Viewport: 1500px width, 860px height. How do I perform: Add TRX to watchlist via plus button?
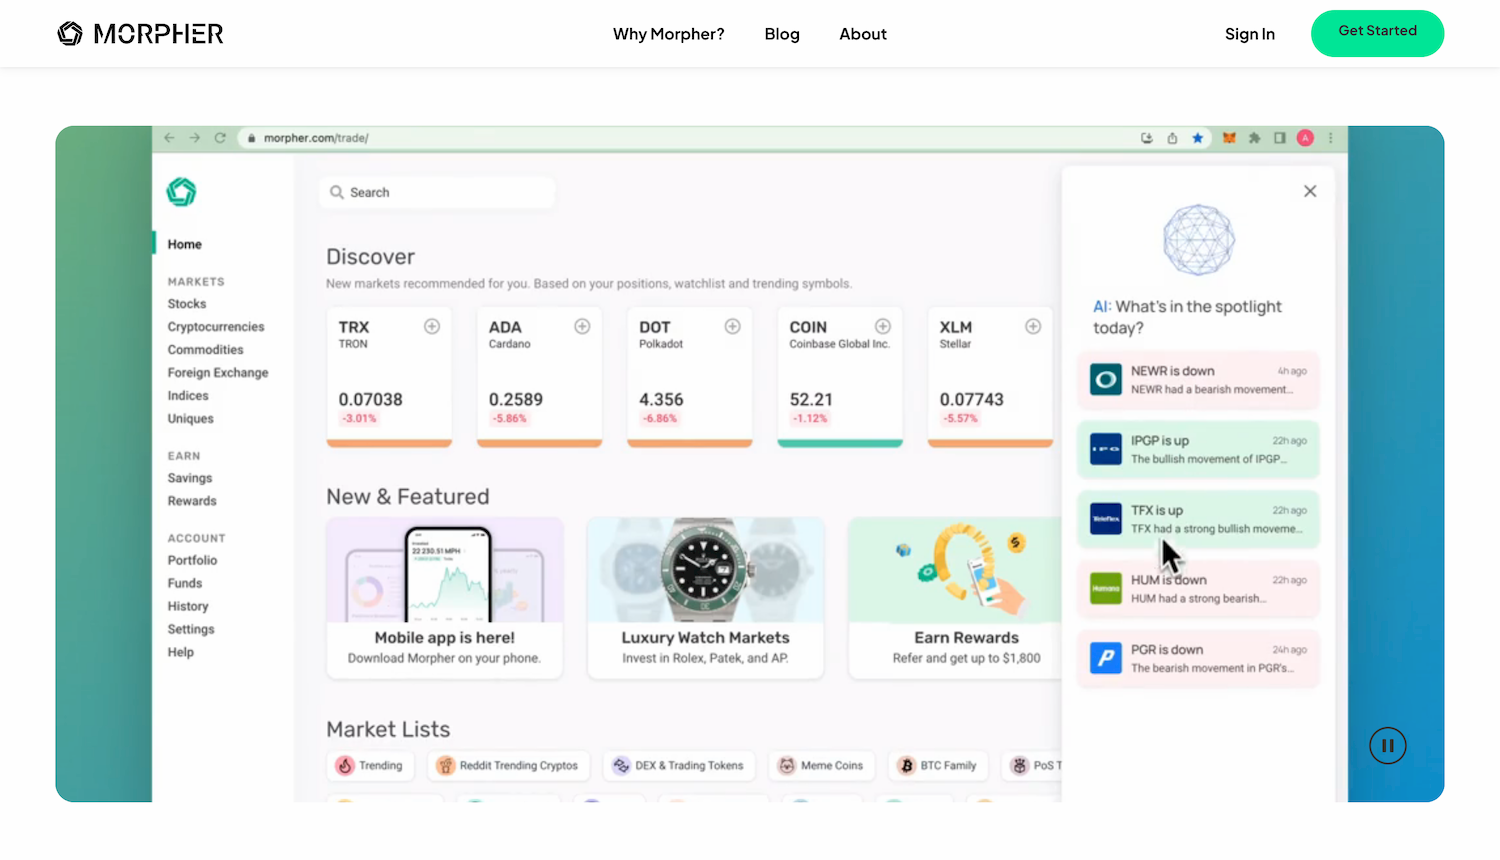point(432,326)
